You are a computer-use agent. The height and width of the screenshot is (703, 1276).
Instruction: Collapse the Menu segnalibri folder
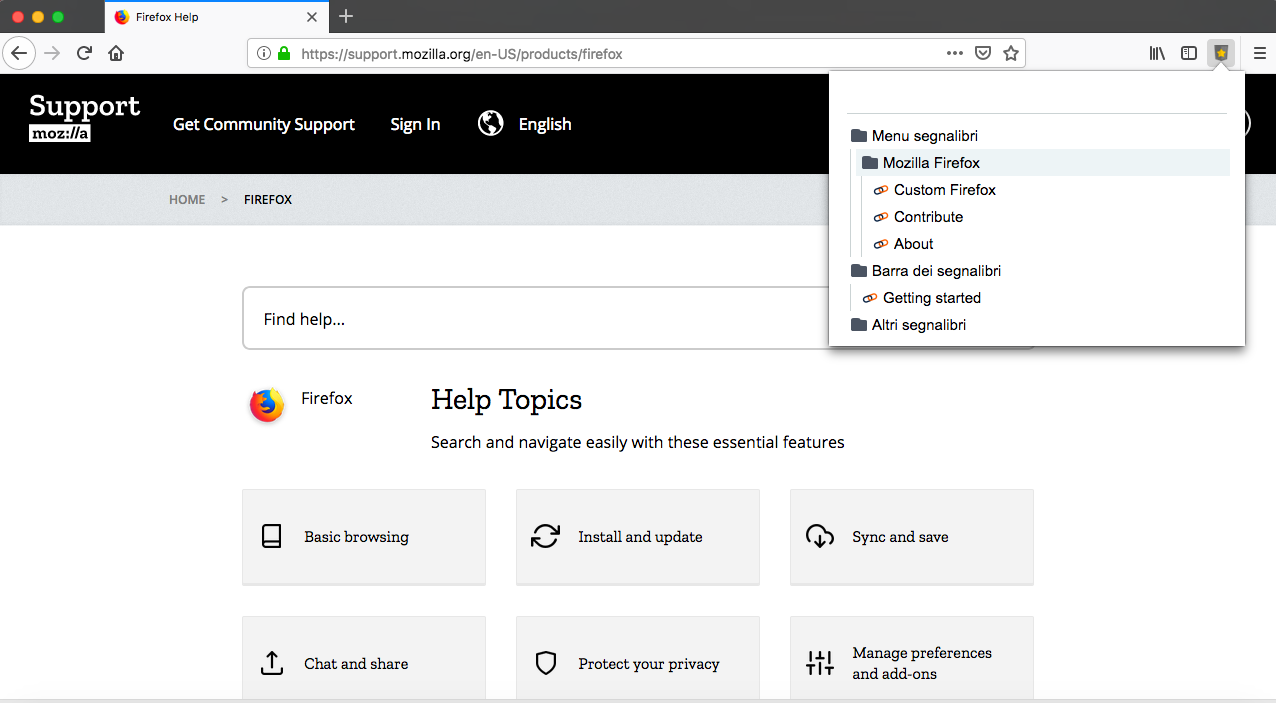[924, 136]
